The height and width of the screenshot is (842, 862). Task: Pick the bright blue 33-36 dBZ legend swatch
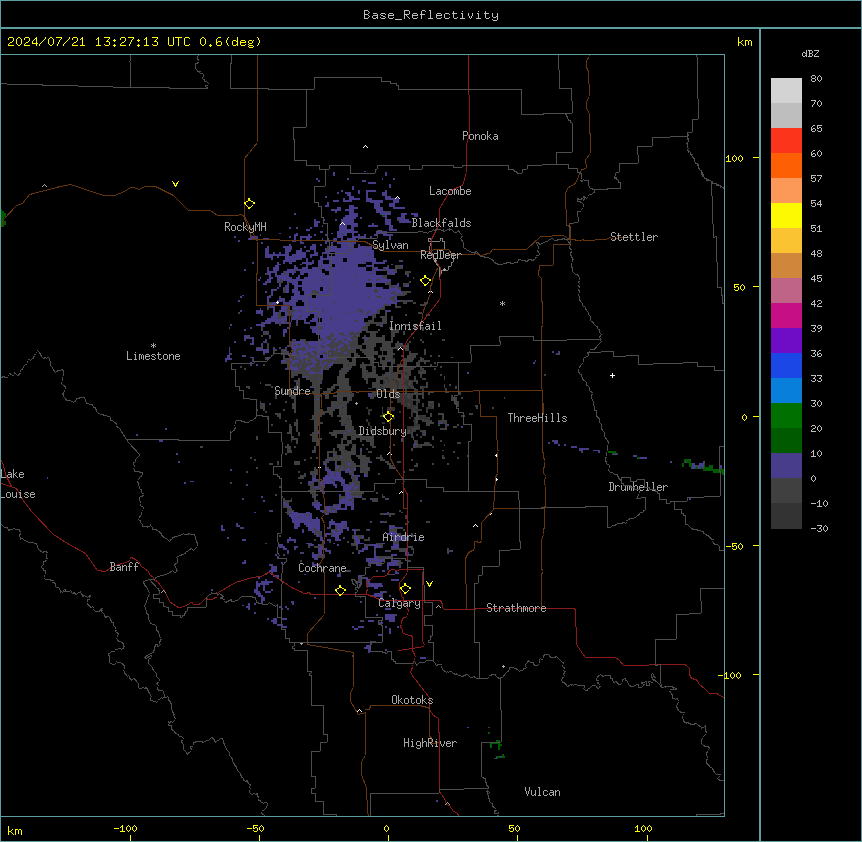click(x=786, y=365)
